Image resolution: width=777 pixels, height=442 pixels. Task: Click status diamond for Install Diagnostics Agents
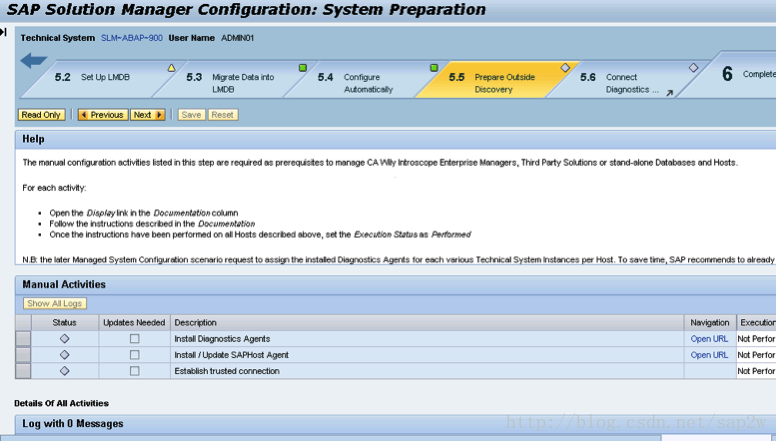pos(64,338)
